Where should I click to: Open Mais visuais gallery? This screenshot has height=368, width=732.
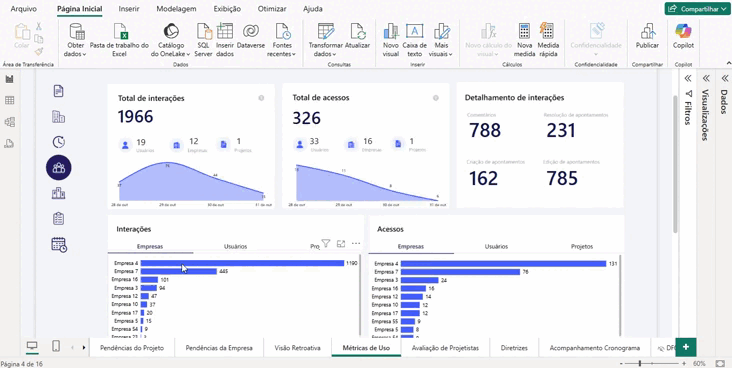[442, 40]
